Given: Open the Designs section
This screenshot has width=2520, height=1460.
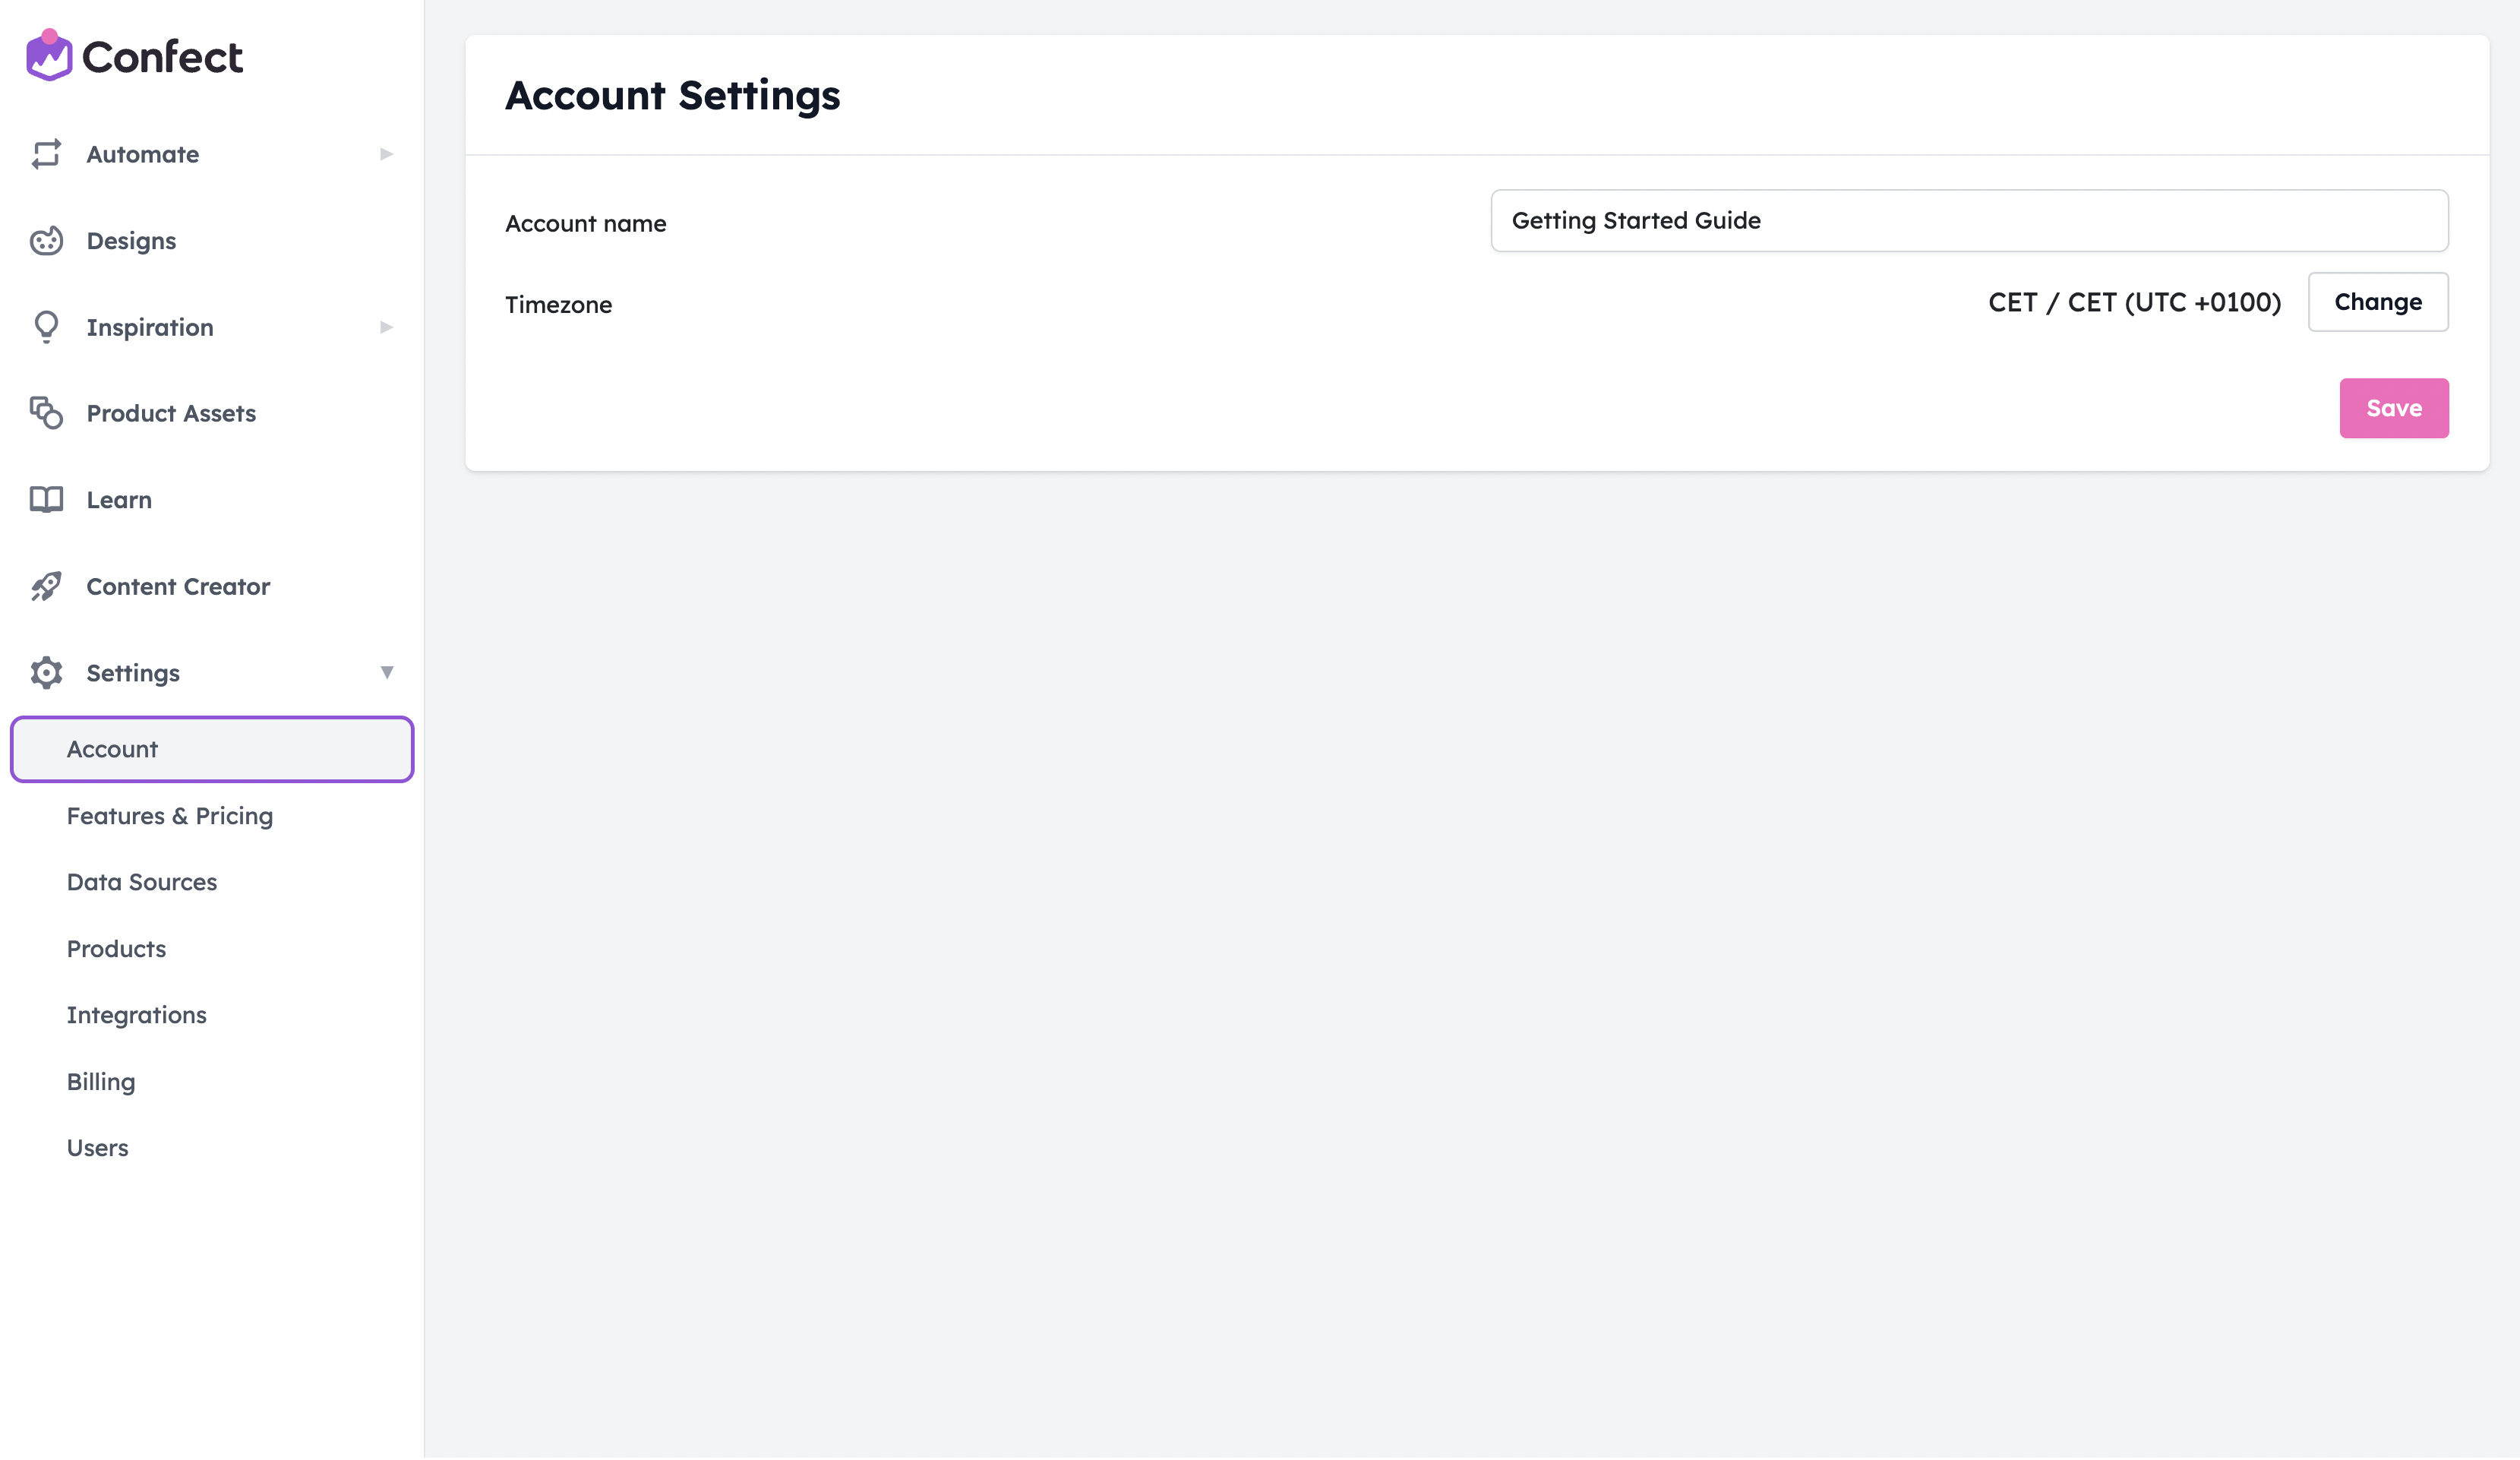Looking at the screenshot, I should (131, 241).
